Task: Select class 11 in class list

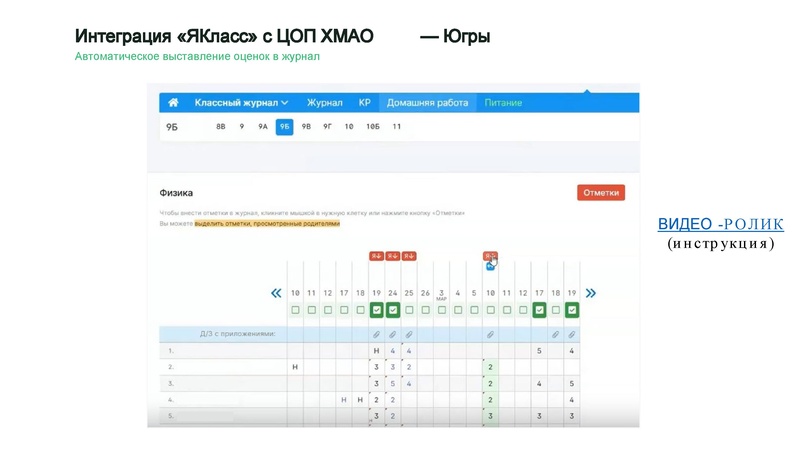Action: point(396,127)
